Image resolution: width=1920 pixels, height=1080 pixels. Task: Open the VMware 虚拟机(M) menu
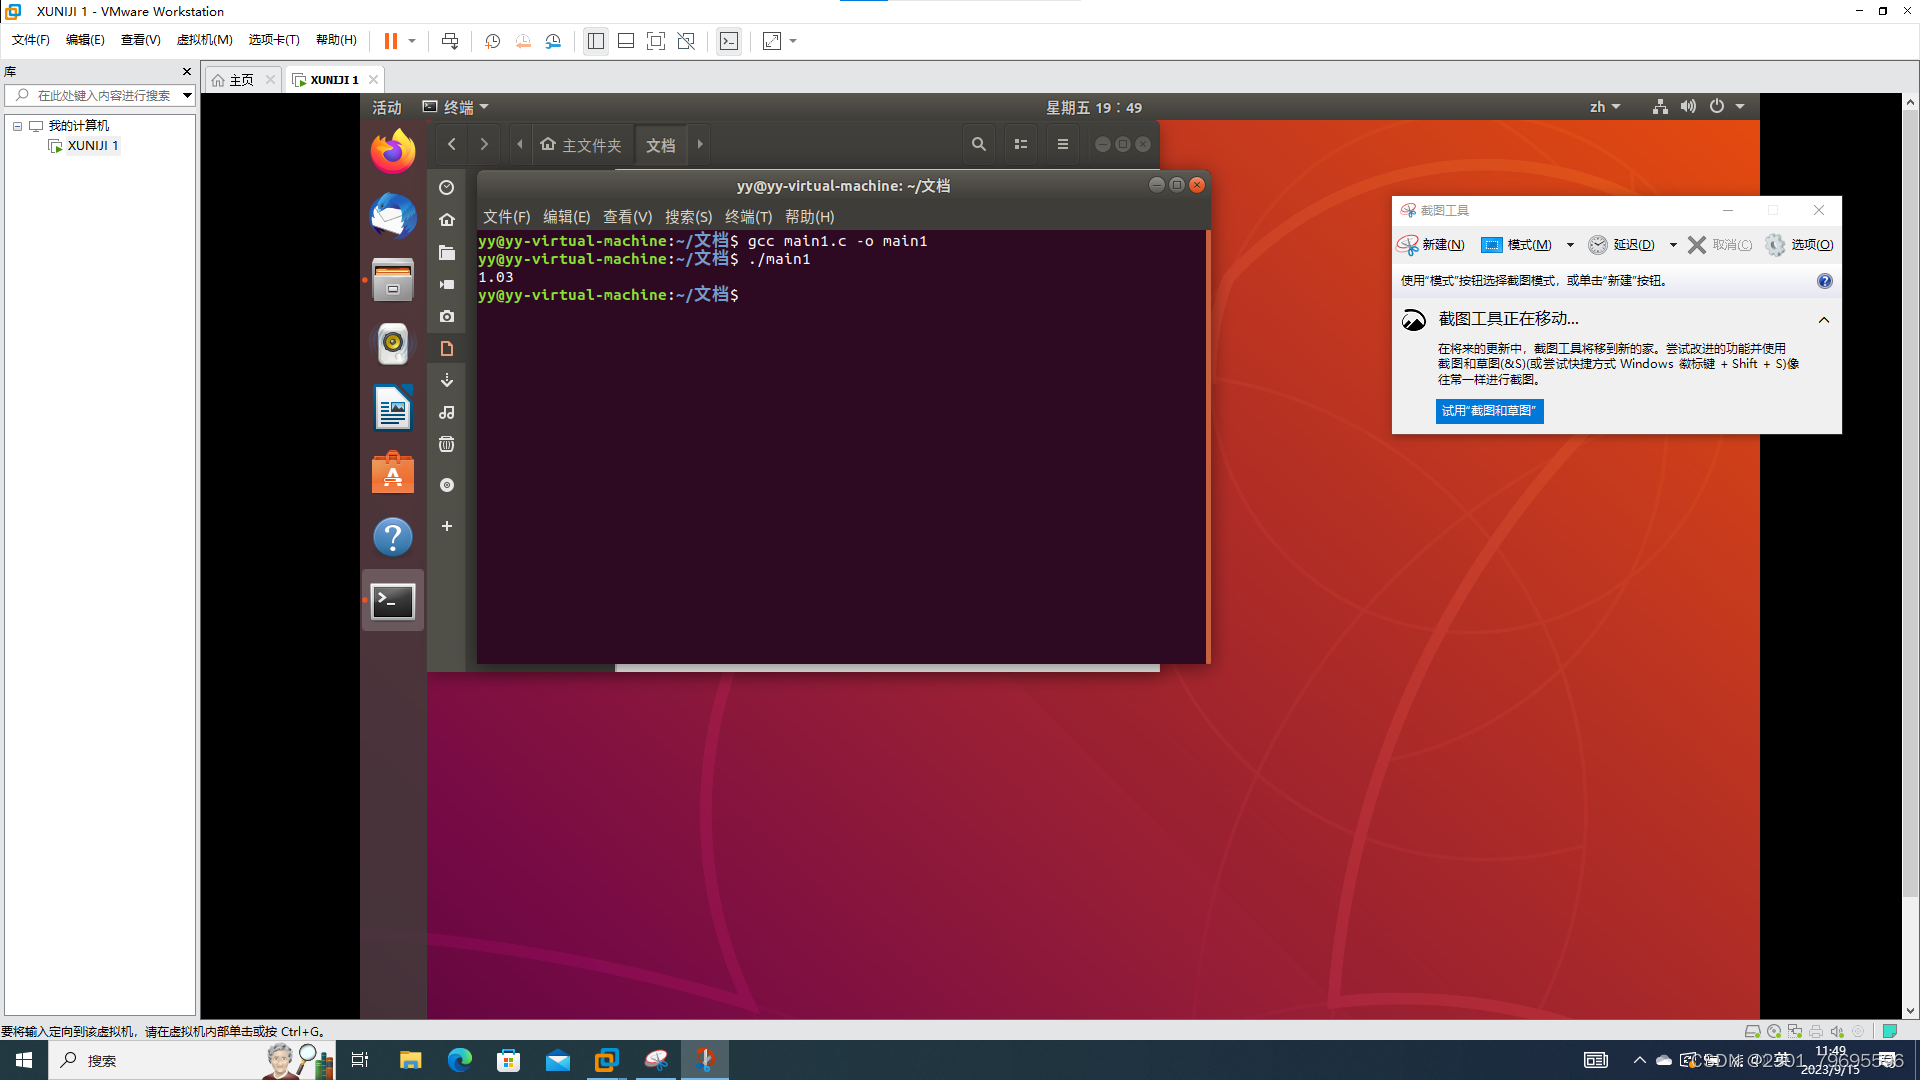(x=204, y=40)
